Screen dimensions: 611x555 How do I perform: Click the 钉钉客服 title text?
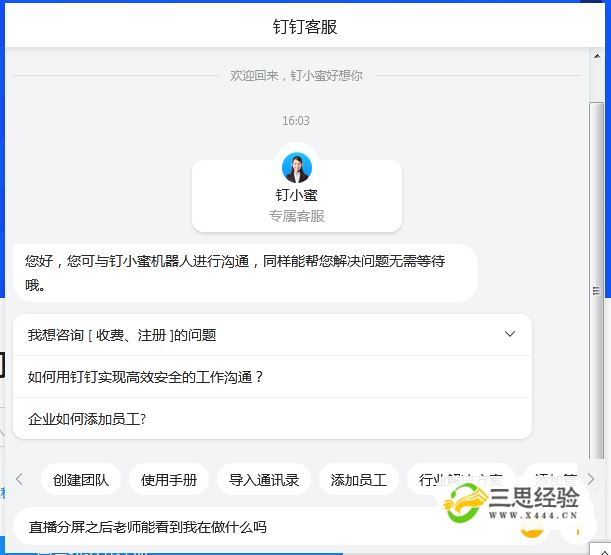305,27
